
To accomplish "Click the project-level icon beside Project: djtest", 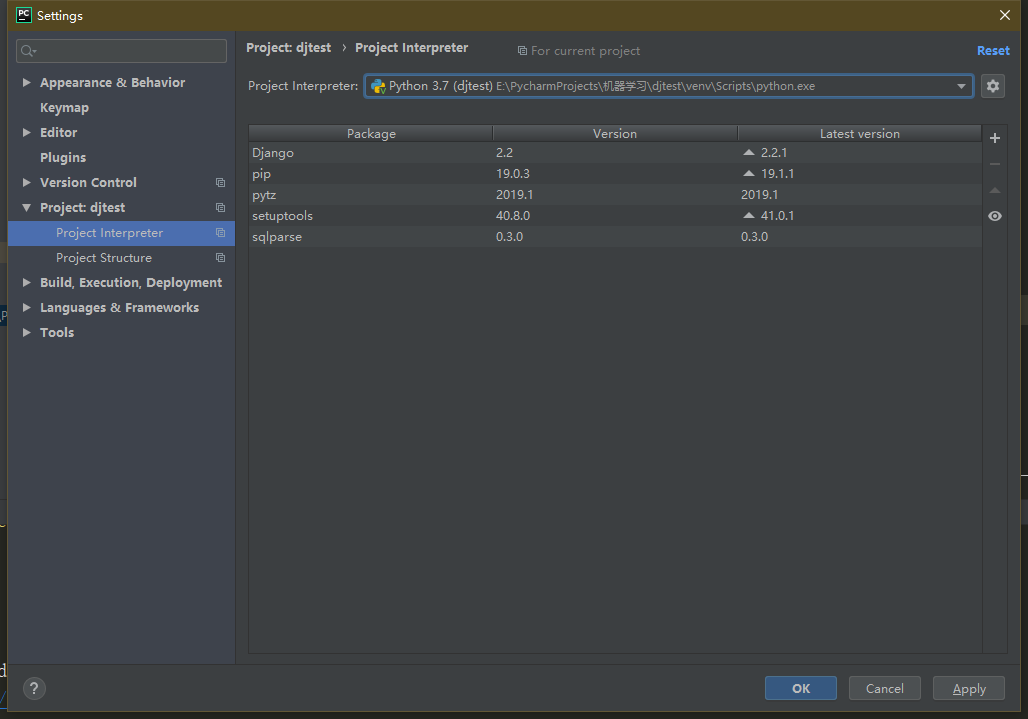I will point(220,207).
